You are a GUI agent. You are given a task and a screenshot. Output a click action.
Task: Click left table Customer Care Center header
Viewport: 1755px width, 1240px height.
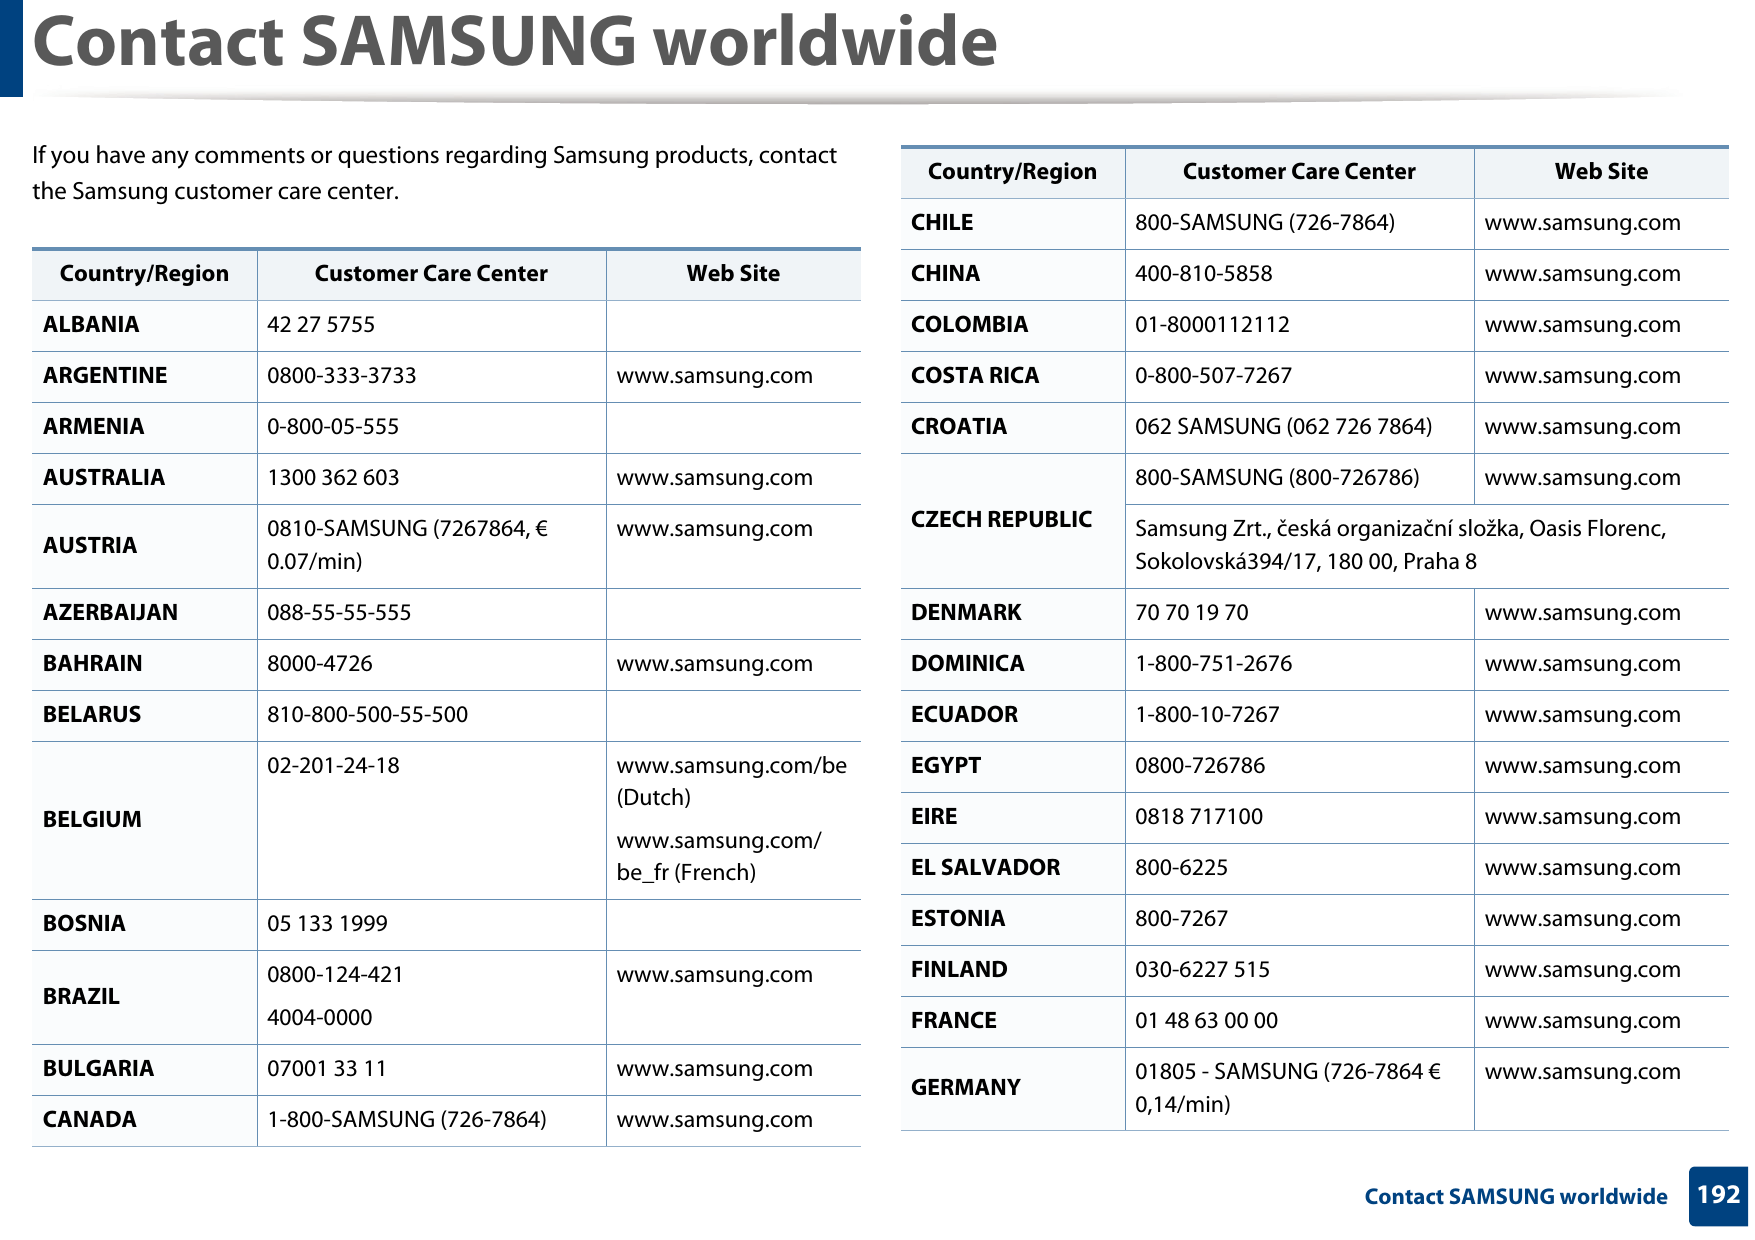pos(431,274)
